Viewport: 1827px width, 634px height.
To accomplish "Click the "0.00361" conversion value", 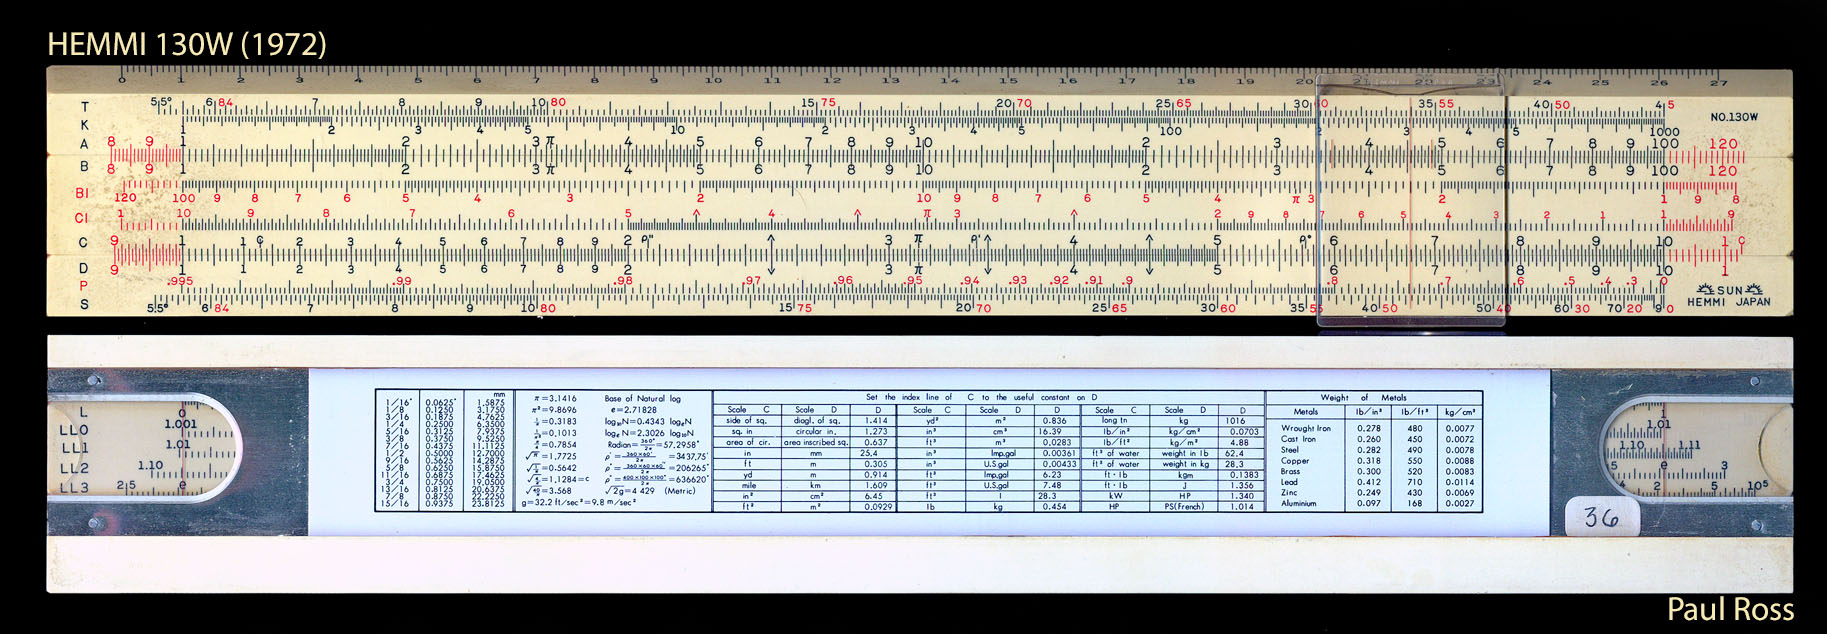I will 1060,453.
